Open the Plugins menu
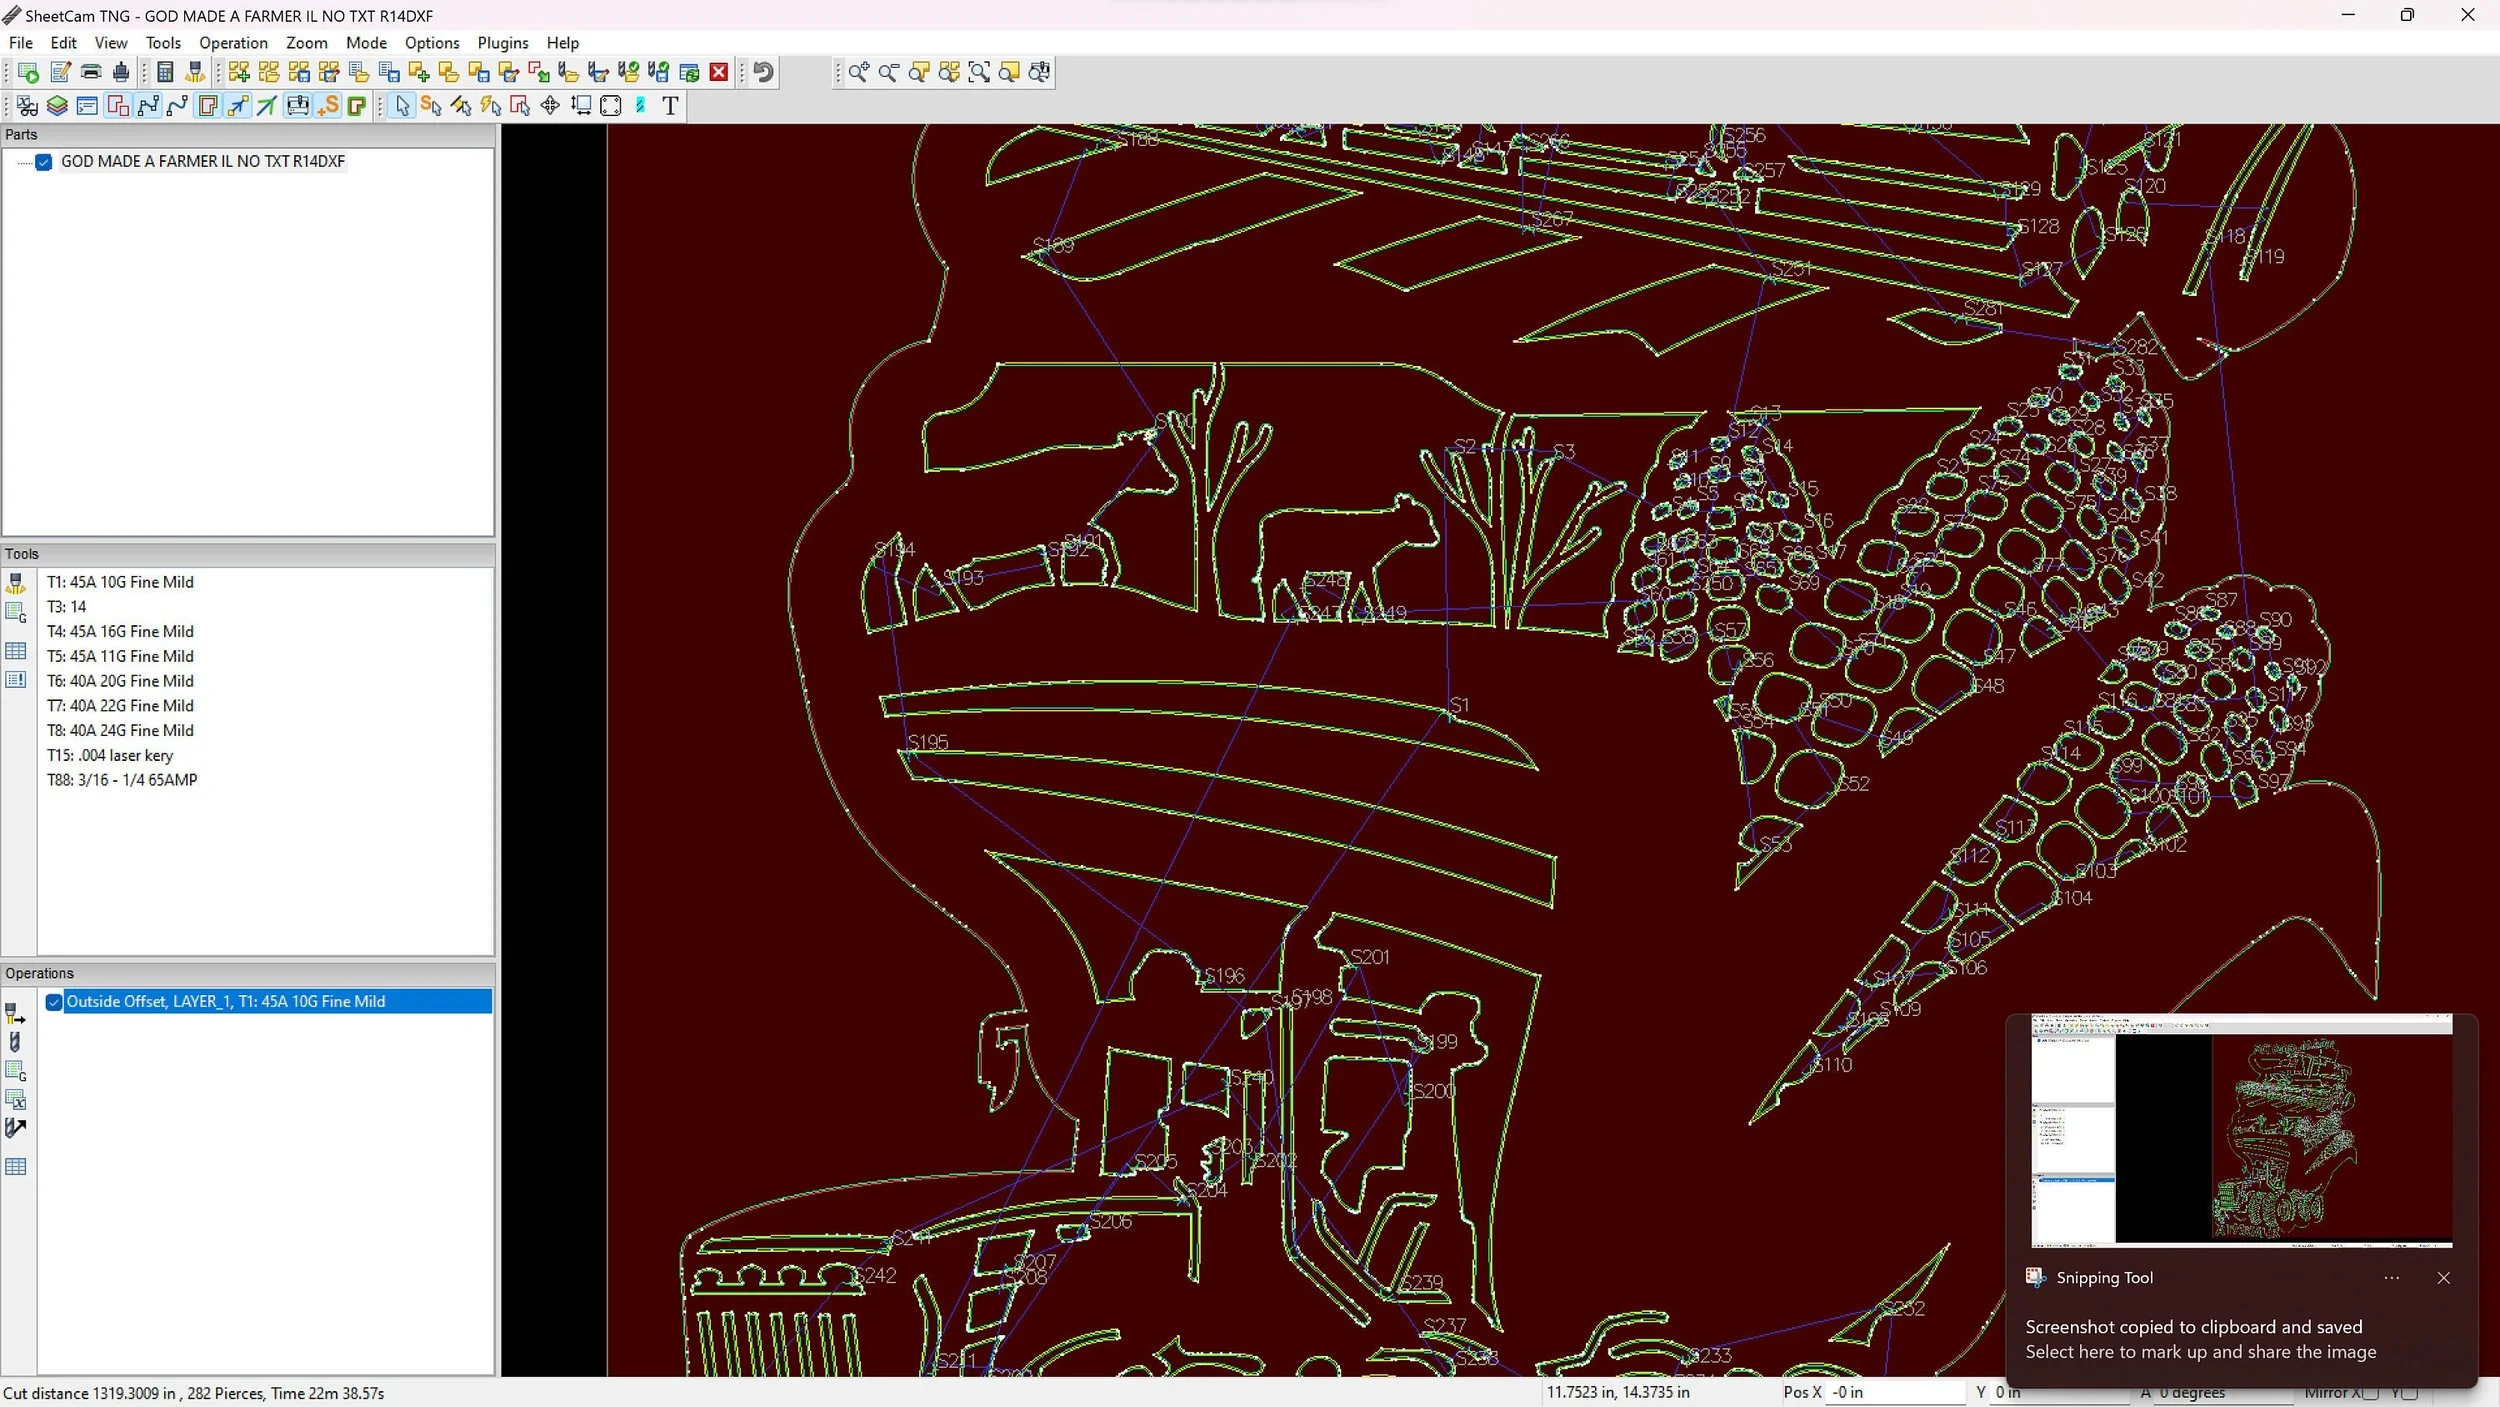2500x1407 pixels. tap(502, 43)
